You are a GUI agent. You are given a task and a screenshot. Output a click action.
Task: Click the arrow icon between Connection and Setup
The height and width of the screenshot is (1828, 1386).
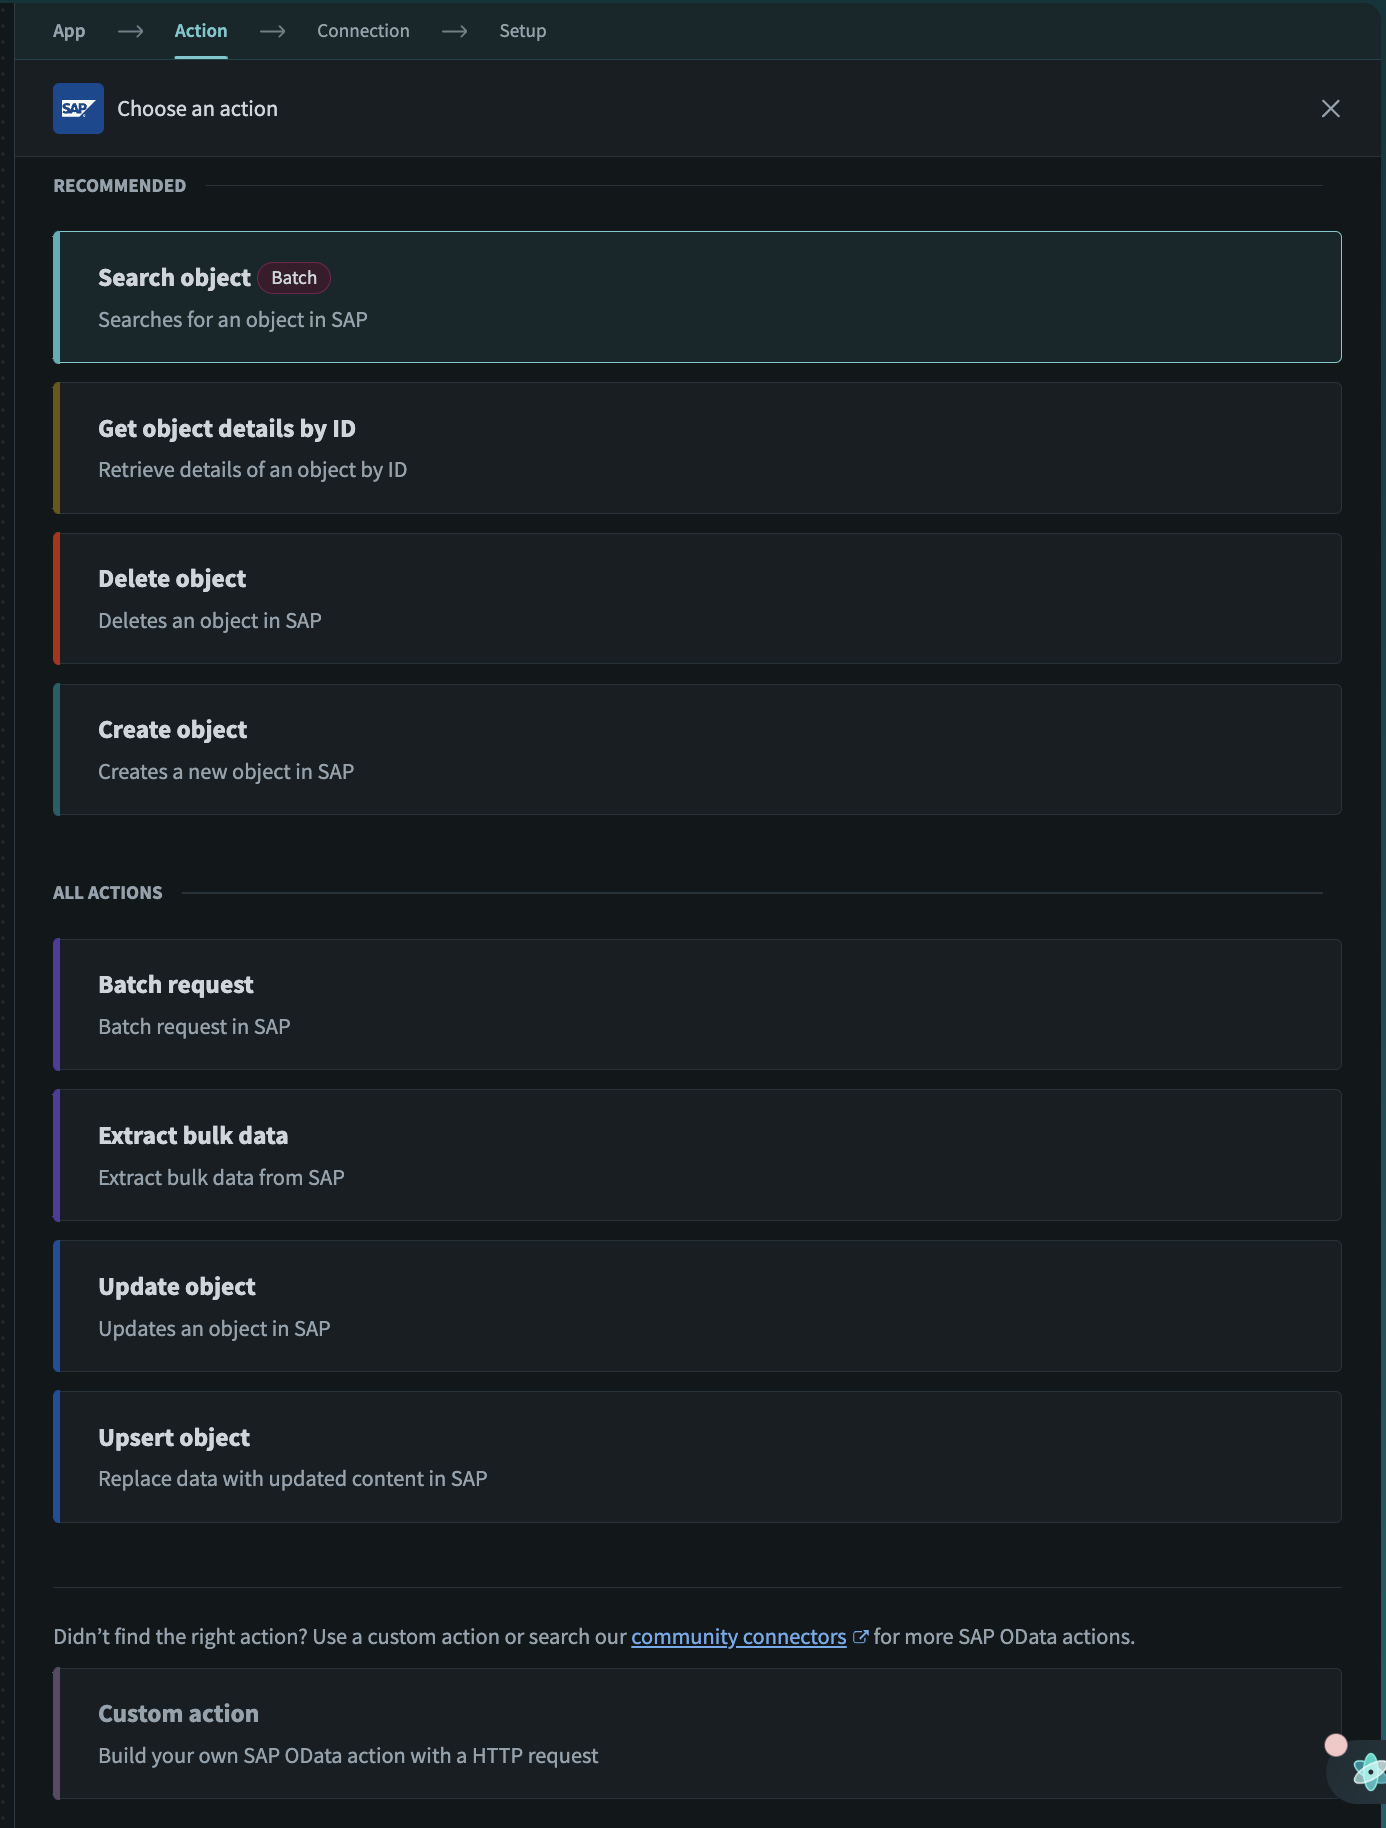(455, 31)
